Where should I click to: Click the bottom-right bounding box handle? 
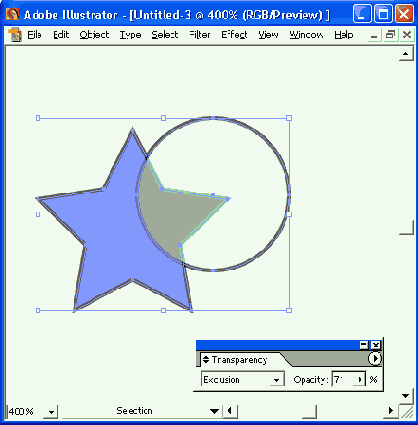pyautogui.click(x=289, y=310)
